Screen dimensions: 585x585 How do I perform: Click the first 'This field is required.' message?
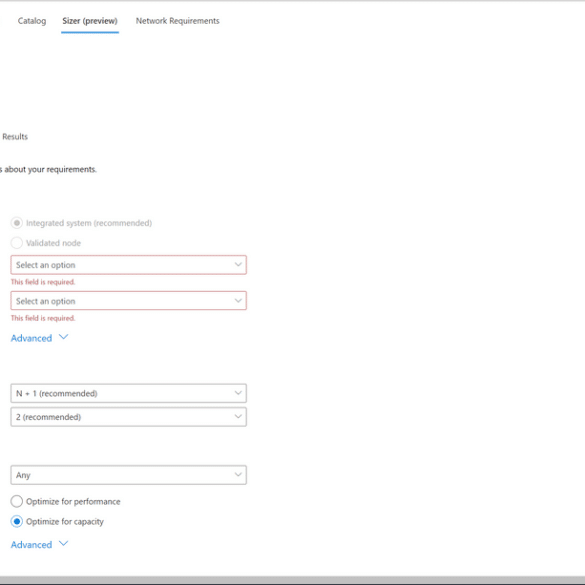43,282
